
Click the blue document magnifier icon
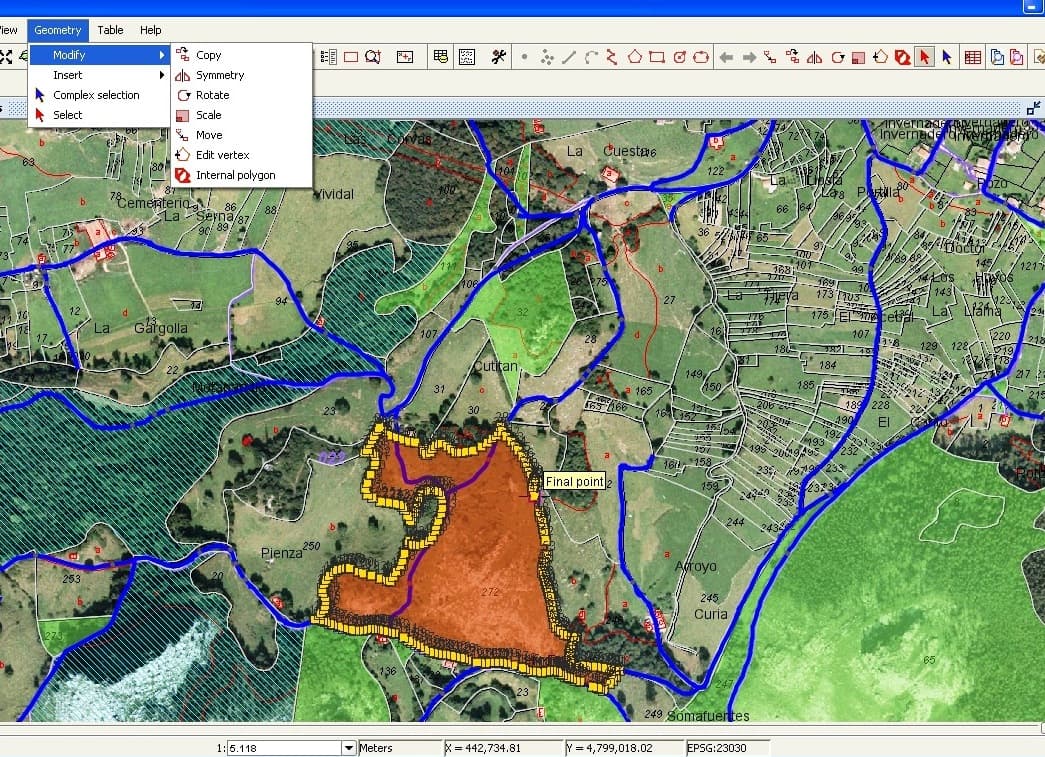tap(997, 57)
